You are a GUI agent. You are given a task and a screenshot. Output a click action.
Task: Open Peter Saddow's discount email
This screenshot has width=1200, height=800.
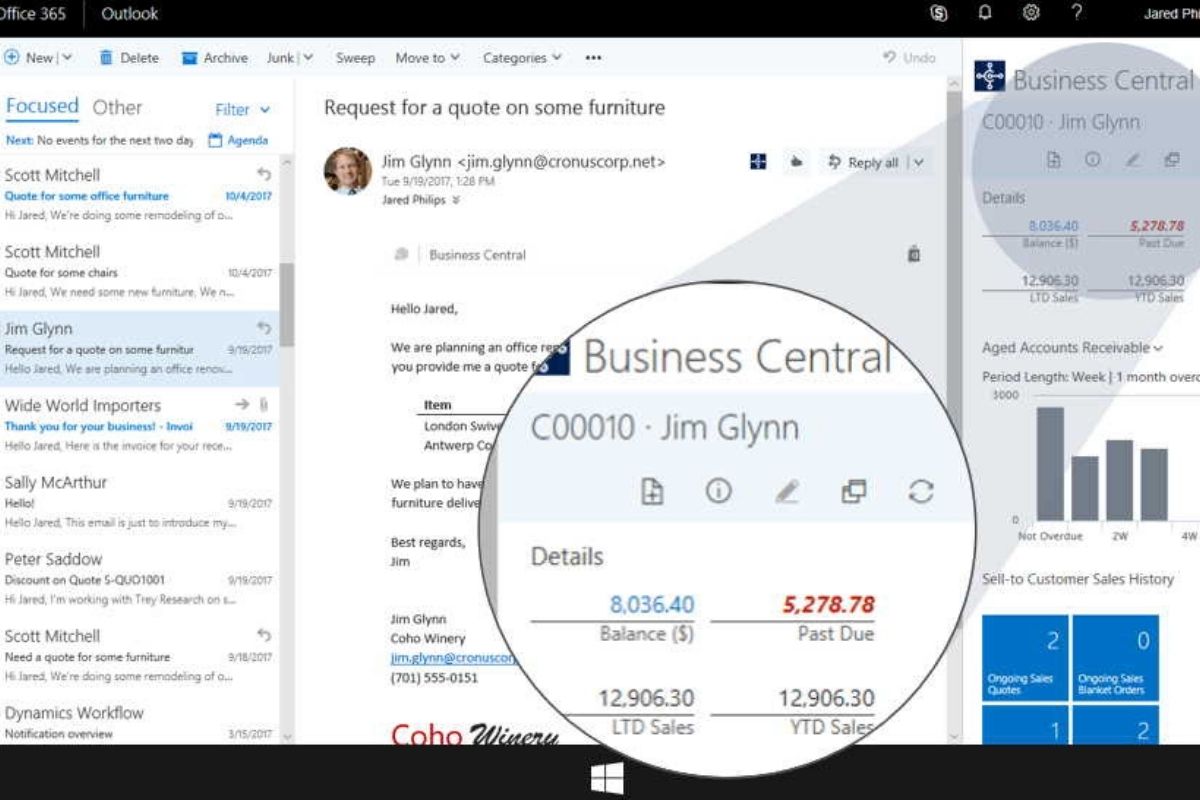coord(139,579)
